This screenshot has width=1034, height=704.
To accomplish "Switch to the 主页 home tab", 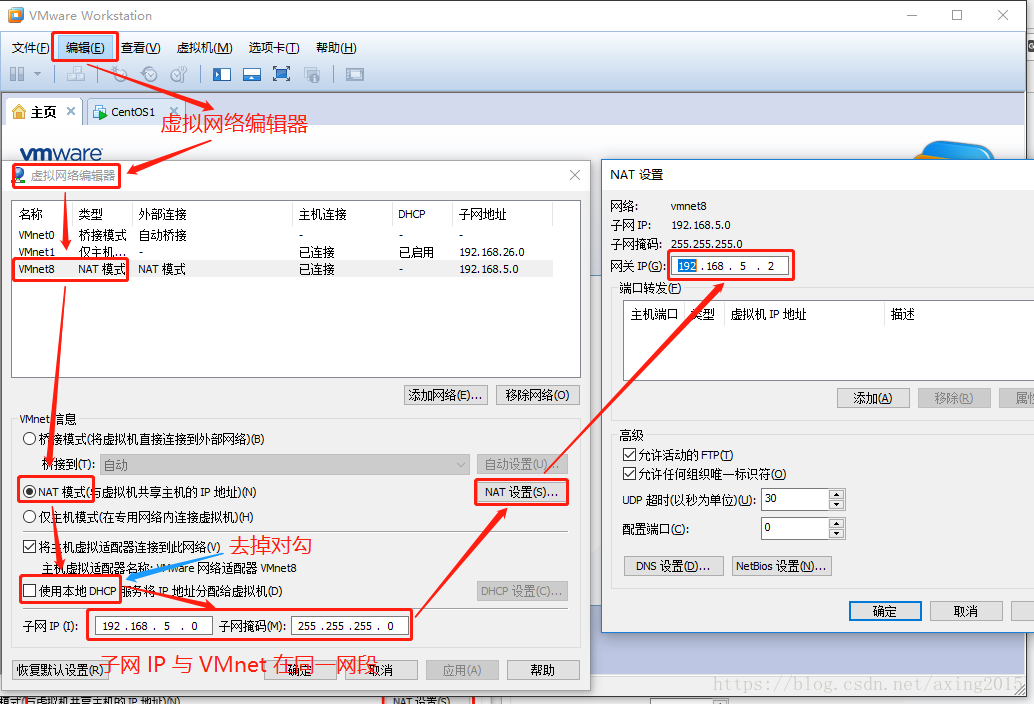I will pyautogui.click(x=44, y=112).
